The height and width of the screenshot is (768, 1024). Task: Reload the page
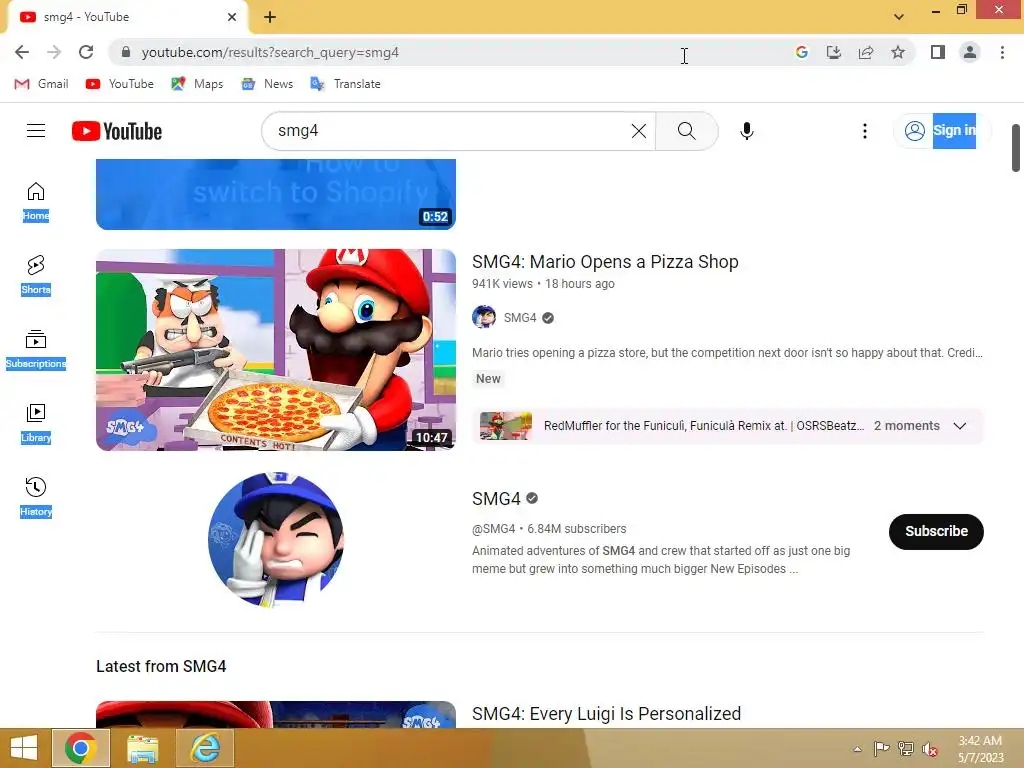[x=86, y=52]
